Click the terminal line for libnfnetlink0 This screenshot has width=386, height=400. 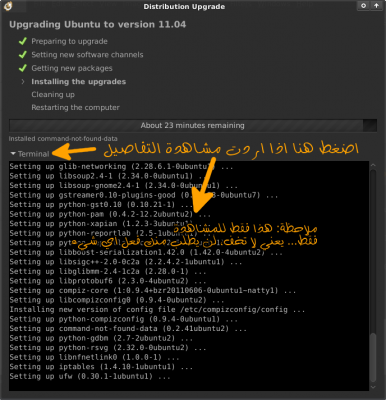click(x=94, y=357)
